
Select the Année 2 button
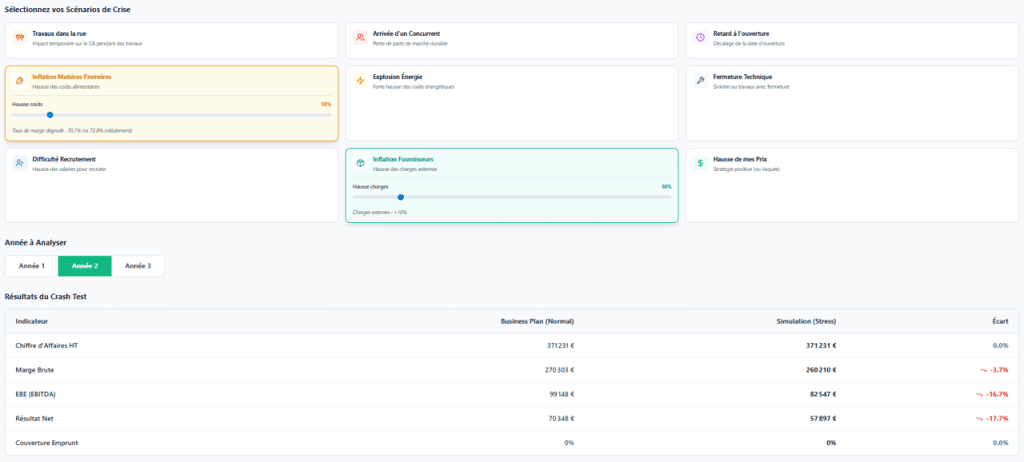pyautogui.click(x=85, y=266)
